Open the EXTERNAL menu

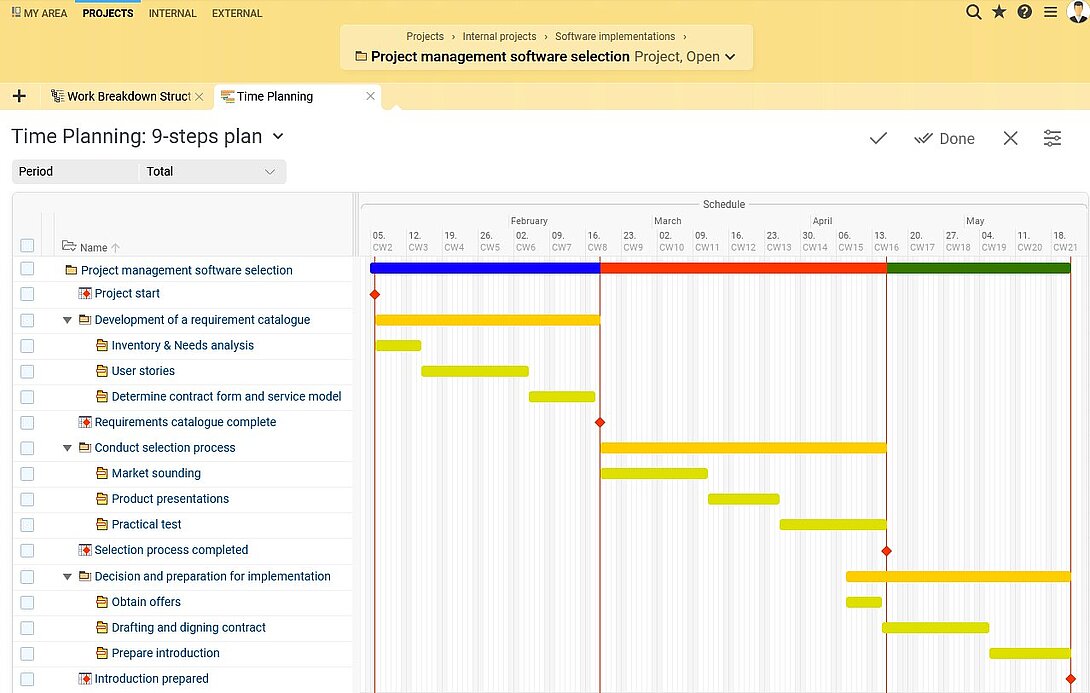point(237,13)
